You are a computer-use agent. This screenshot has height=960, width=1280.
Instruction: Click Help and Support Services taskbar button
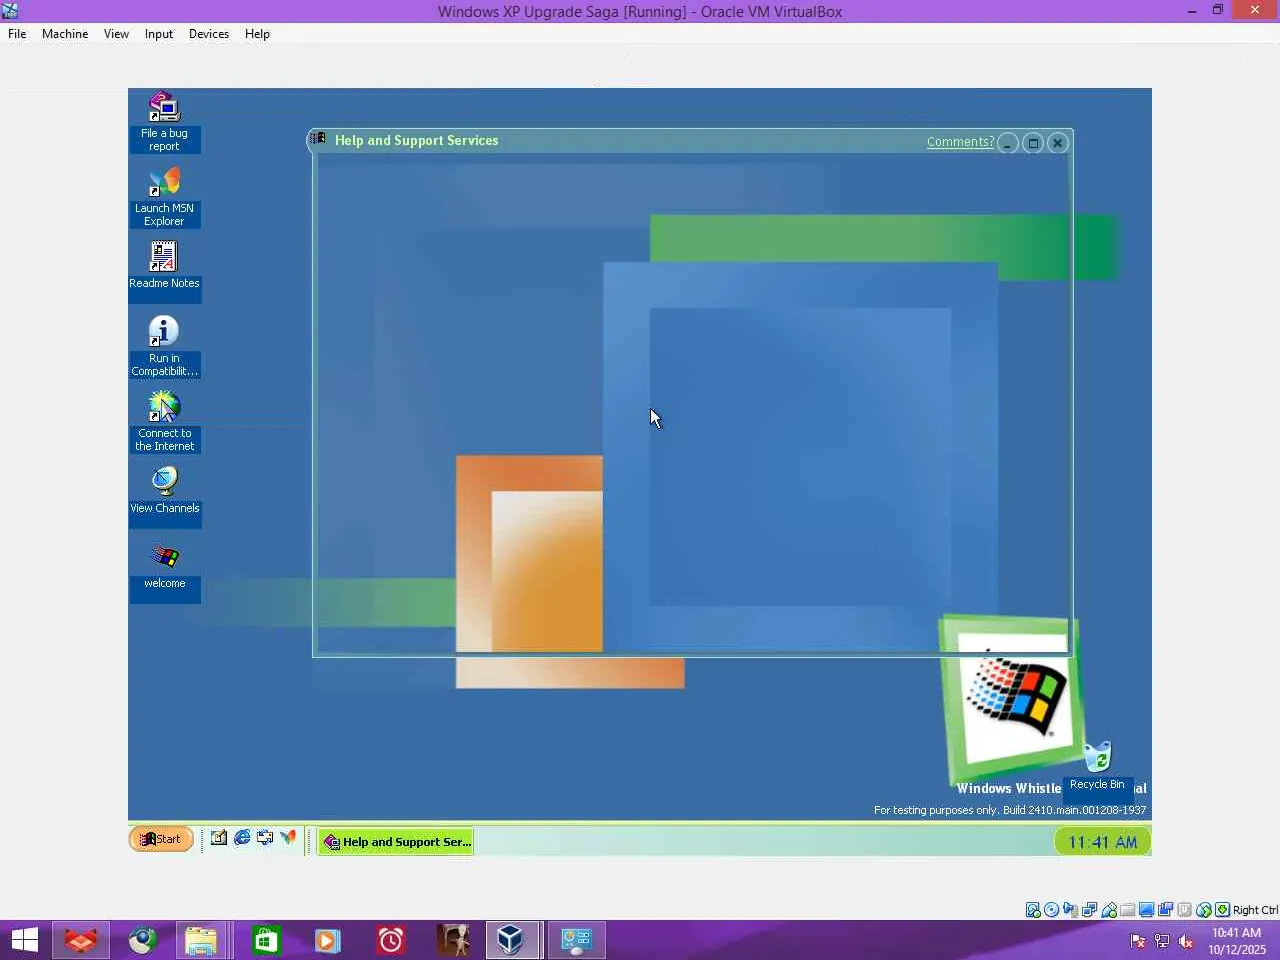(x=396, y=842)
